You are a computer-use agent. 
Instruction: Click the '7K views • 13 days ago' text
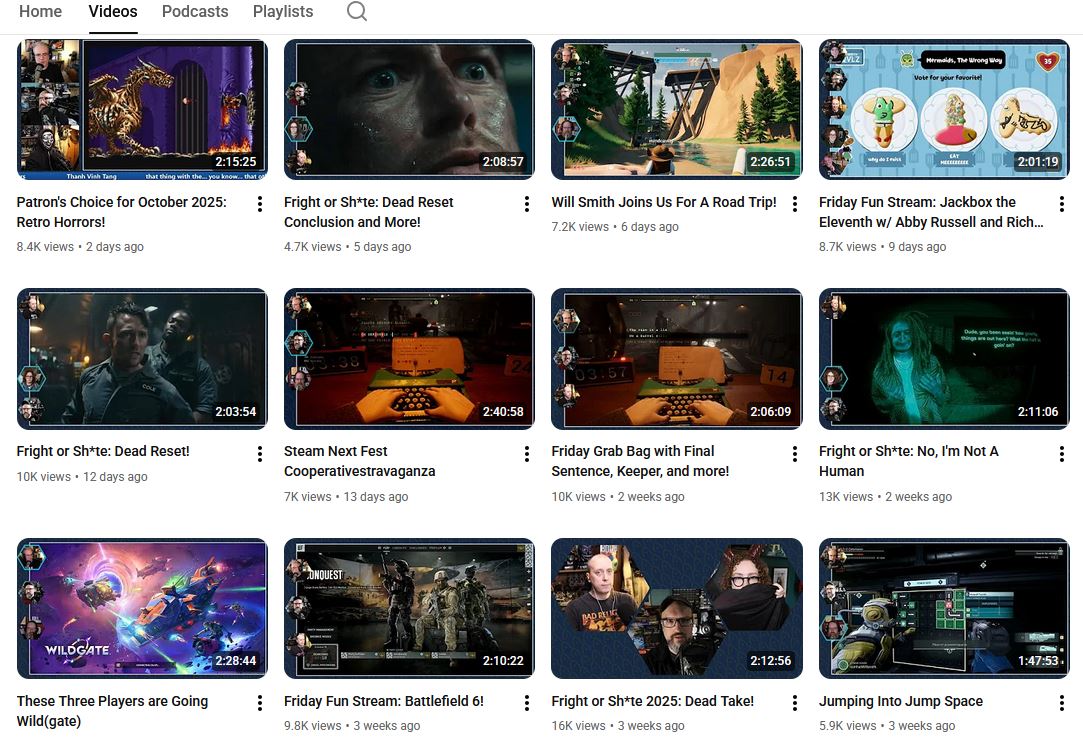click(x=346, y=497)
